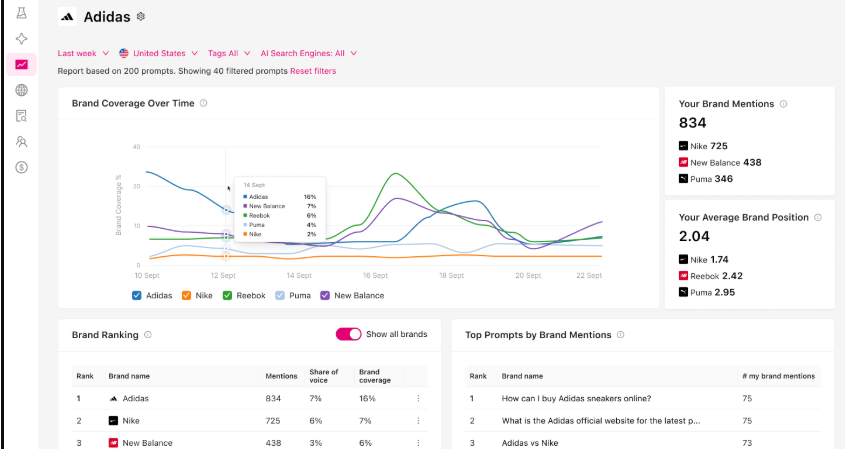
Task: Click the document search sidebar icon
Action: pyautogui.click(x=21, y=116)
